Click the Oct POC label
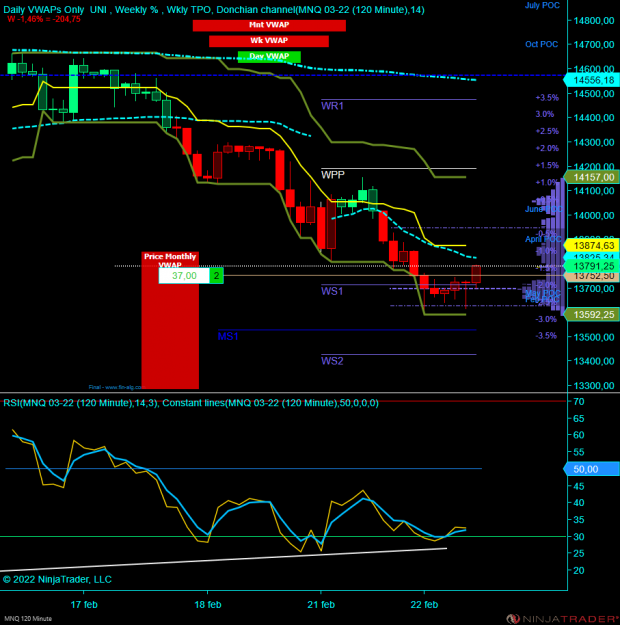The image size is (620, 625). pos(541,44)
